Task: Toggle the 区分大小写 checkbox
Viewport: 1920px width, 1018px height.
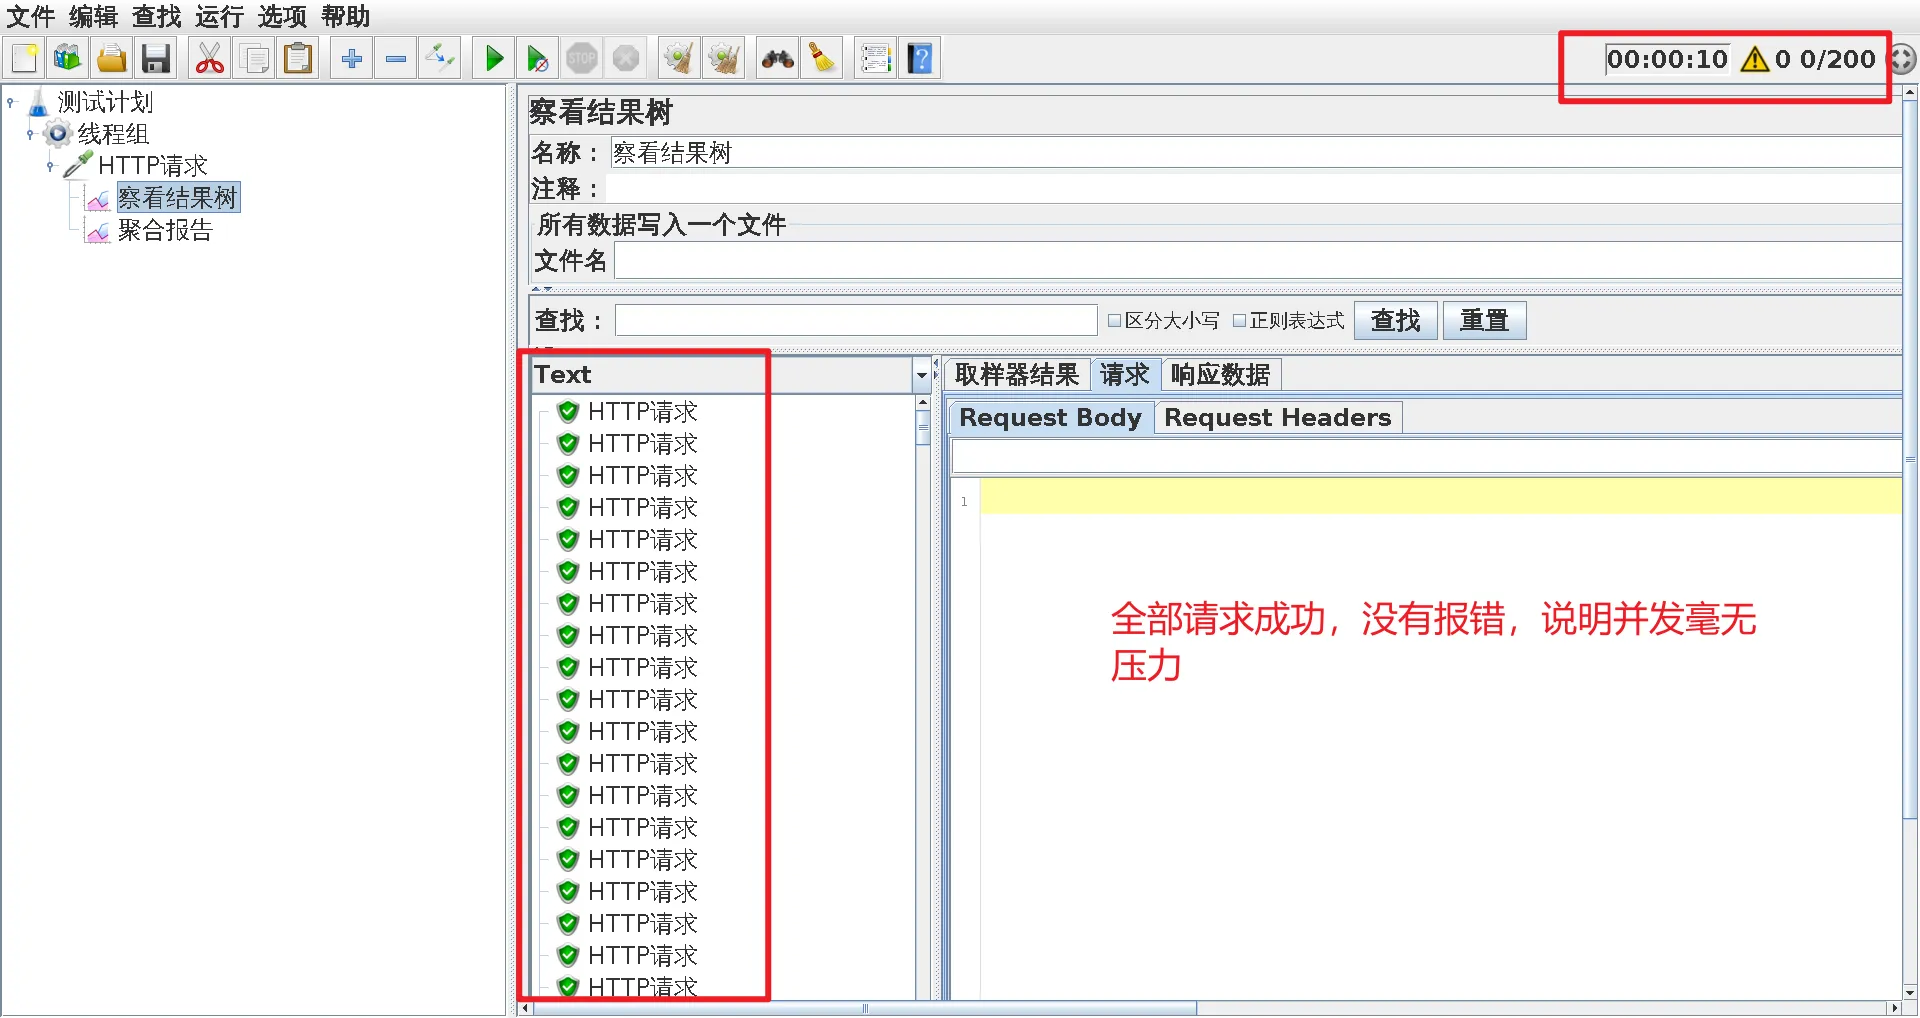Action: click(1114, 321)
